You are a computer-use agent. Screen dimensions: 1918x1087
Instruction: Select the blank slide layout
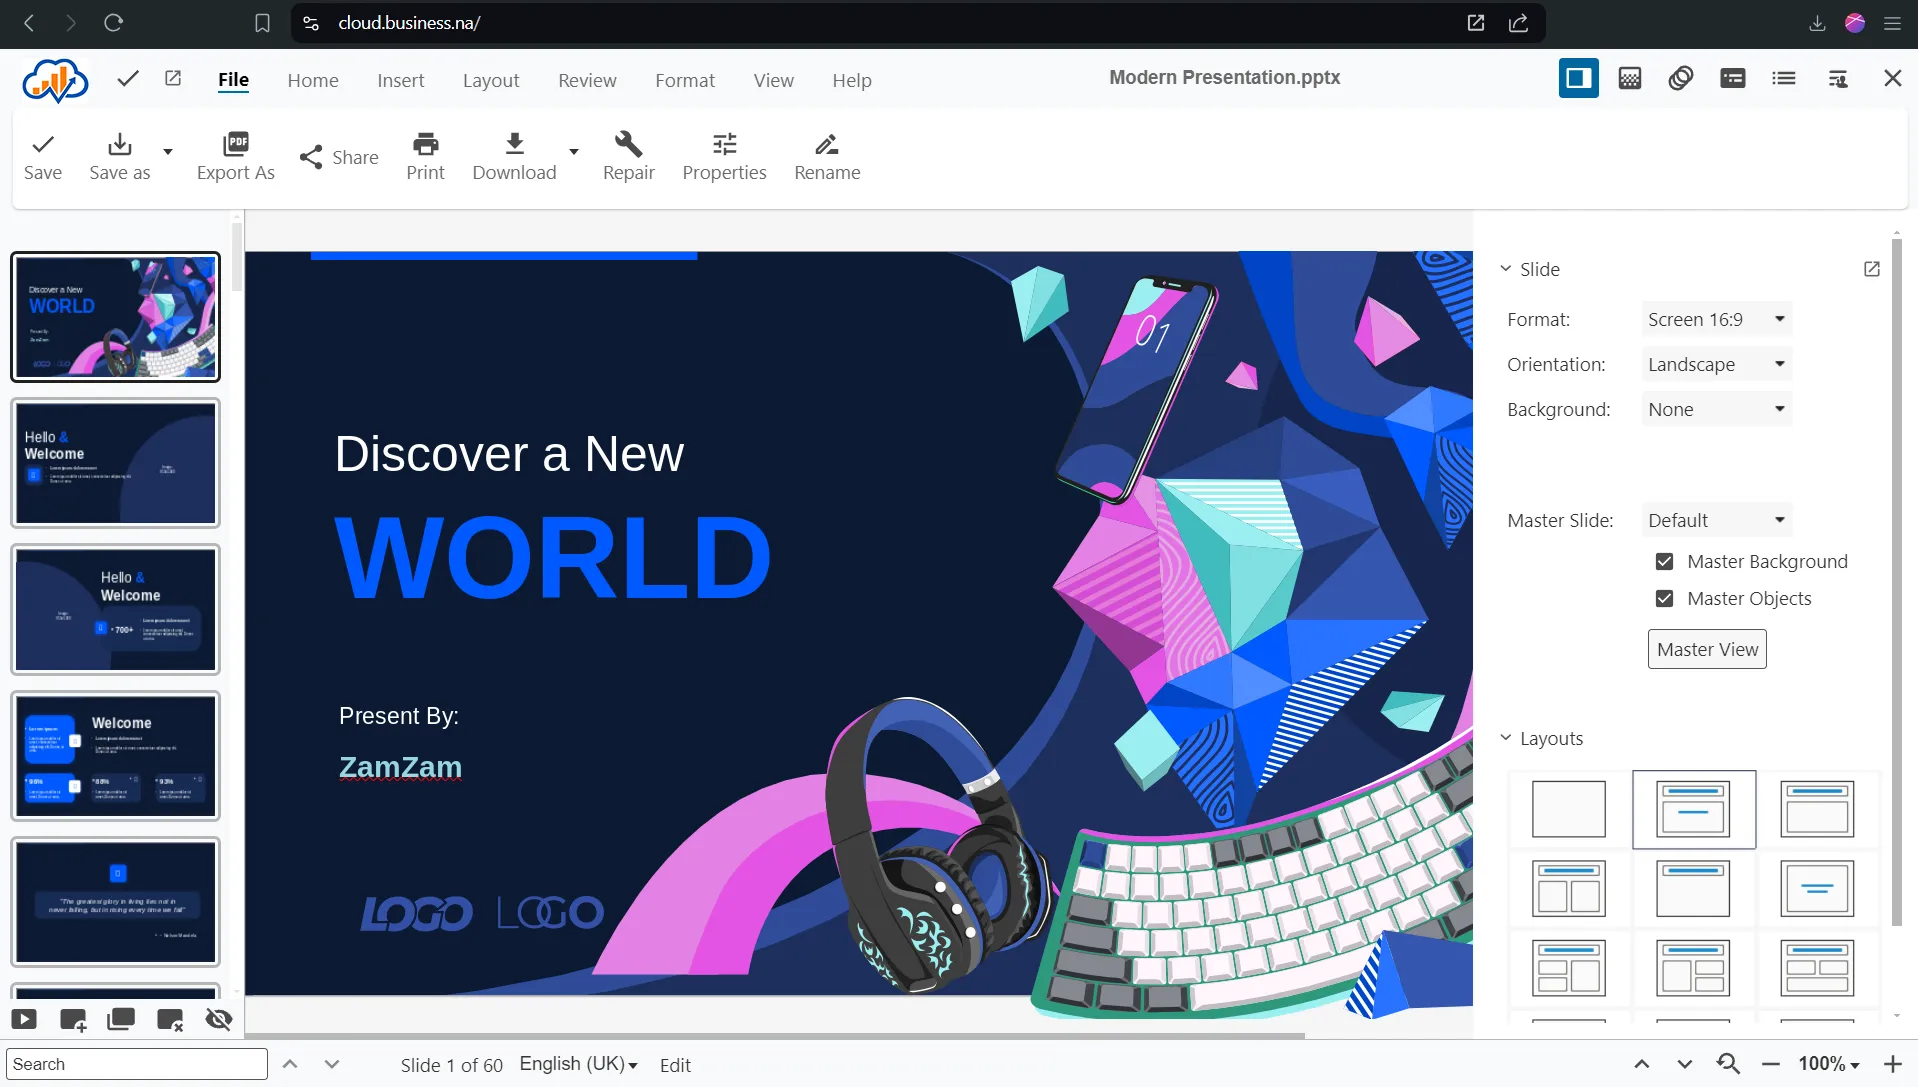click(1568, 809)
